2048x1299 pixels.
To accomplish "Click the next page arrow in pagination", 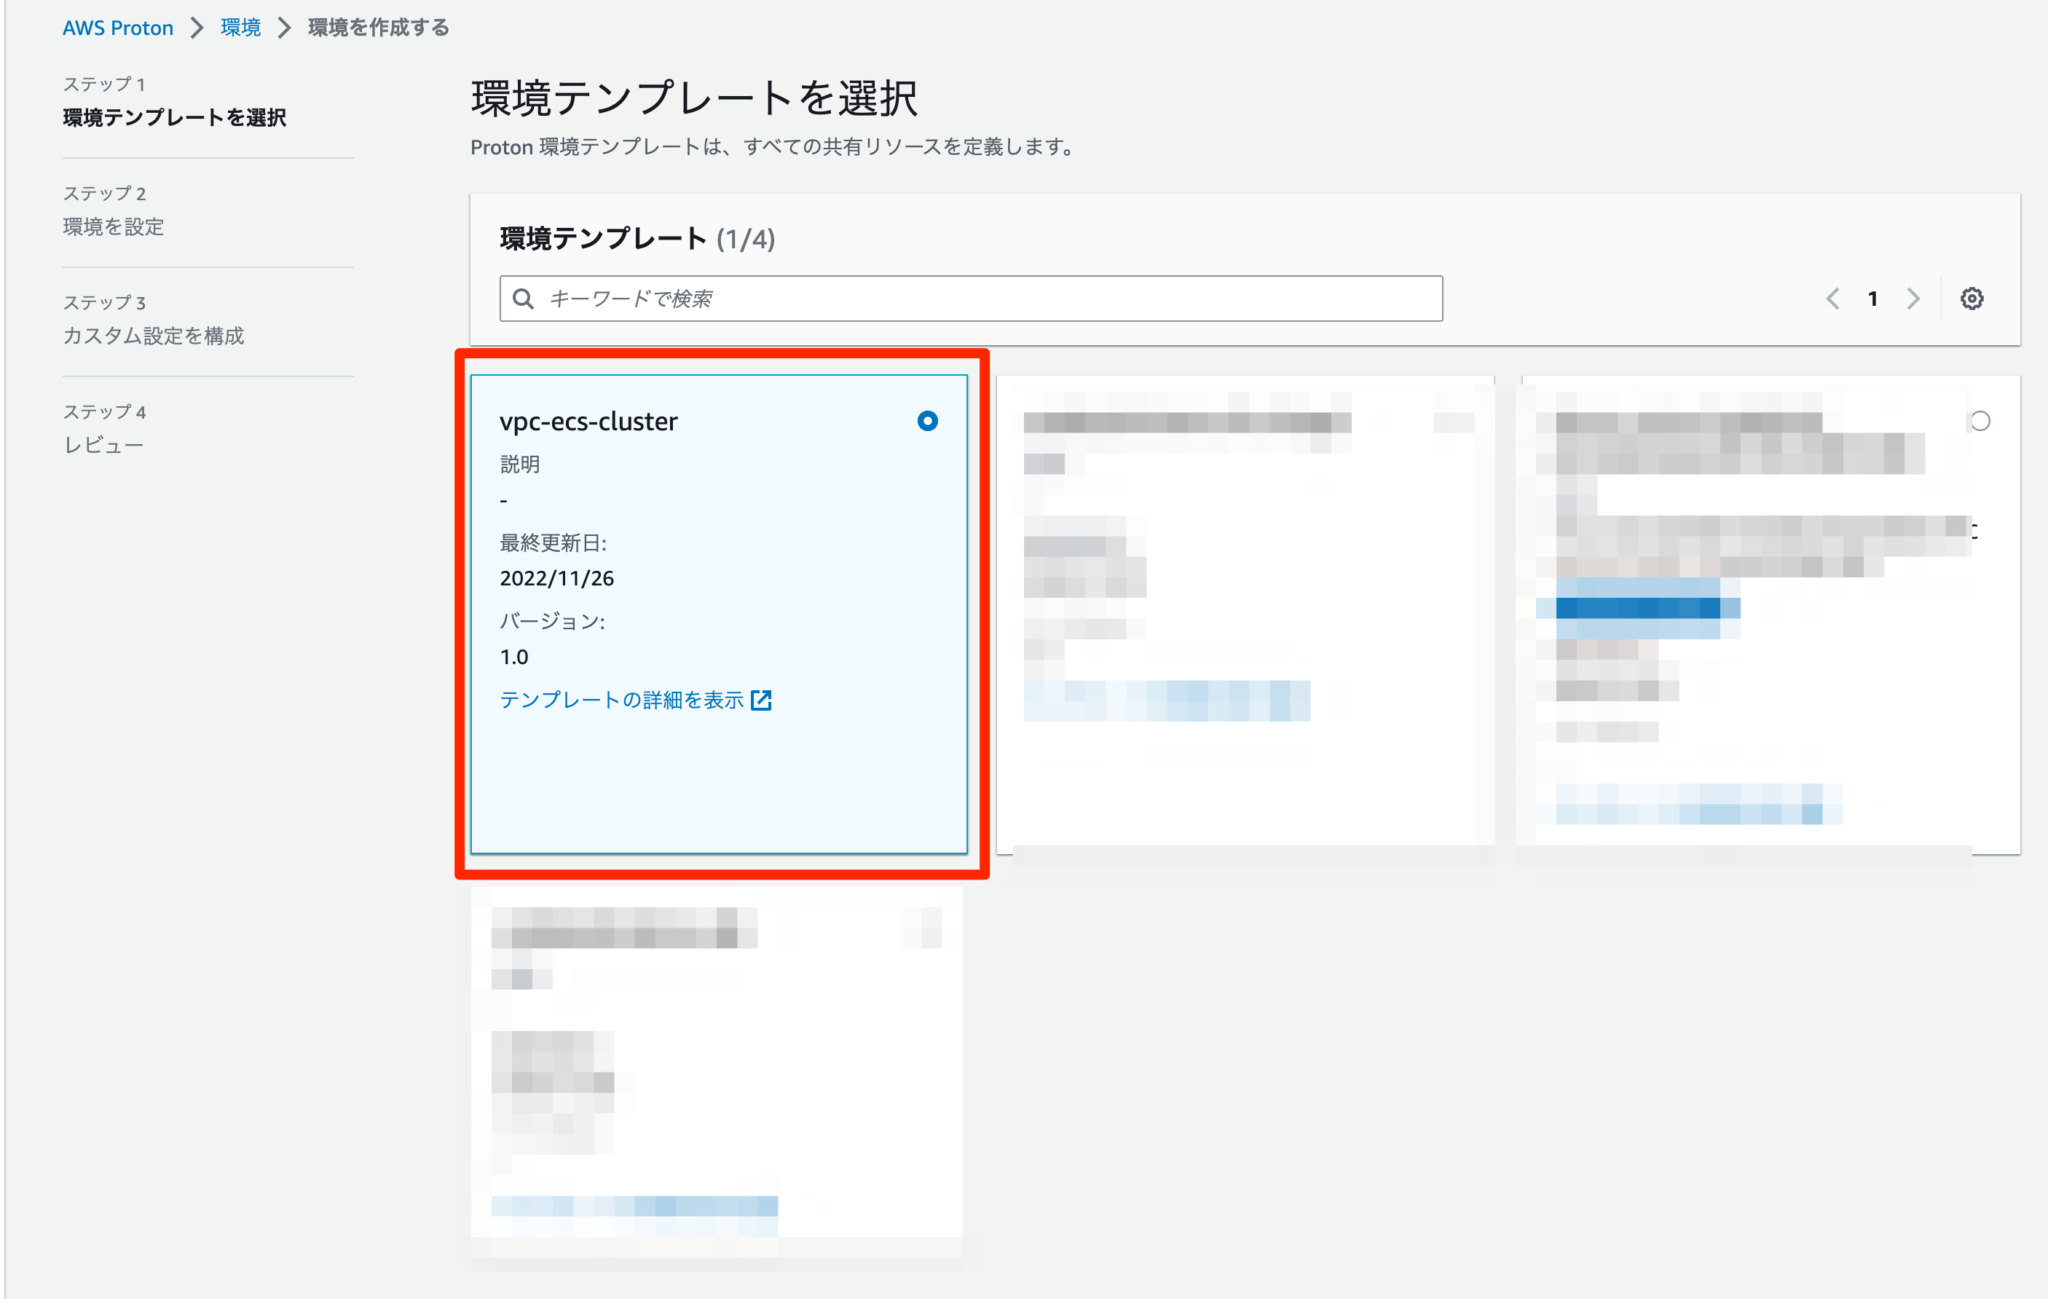I will coord(1913,298).
